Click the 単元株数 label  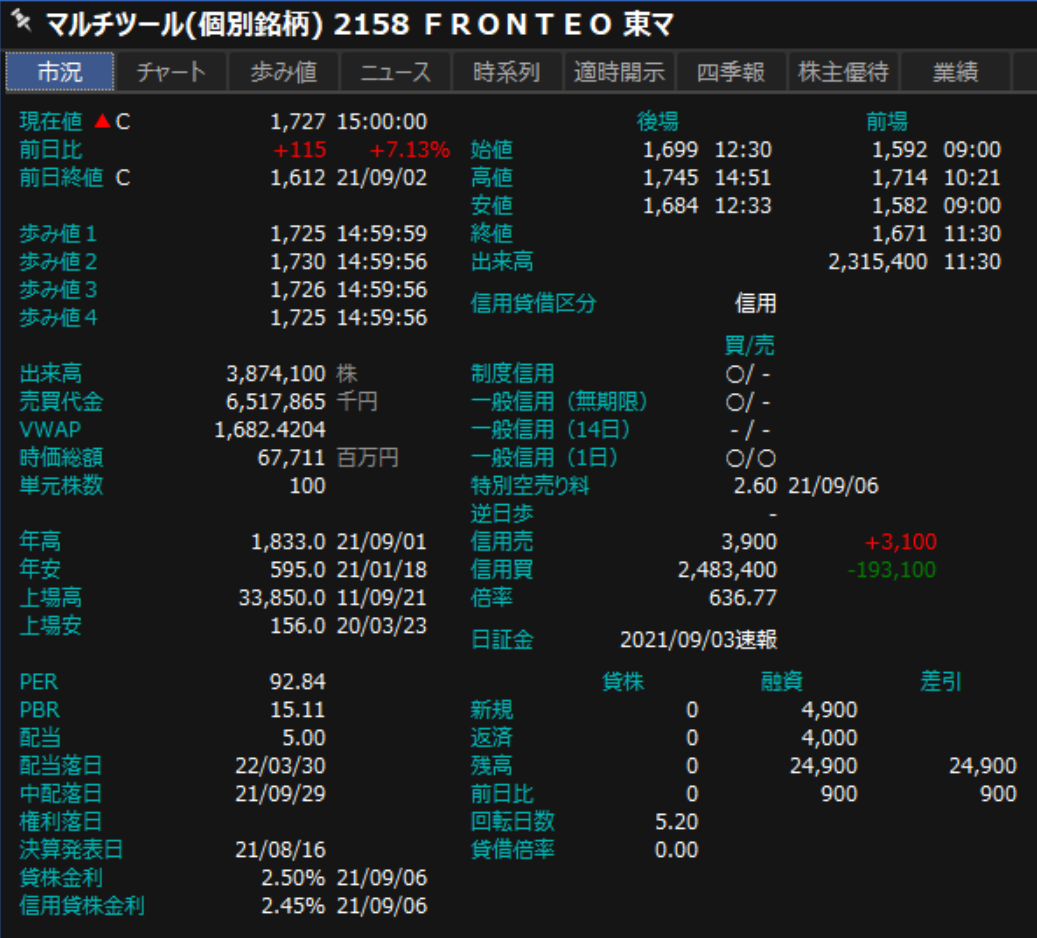pos(61,486)
